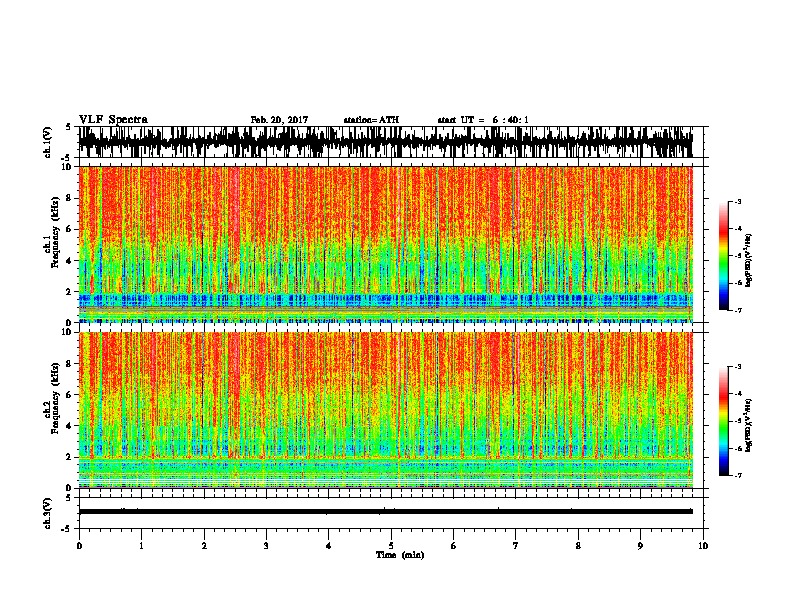Select the "Feb. 20, 2017" date text
Viewport: 792px width, 612px height.
(279, 120)
